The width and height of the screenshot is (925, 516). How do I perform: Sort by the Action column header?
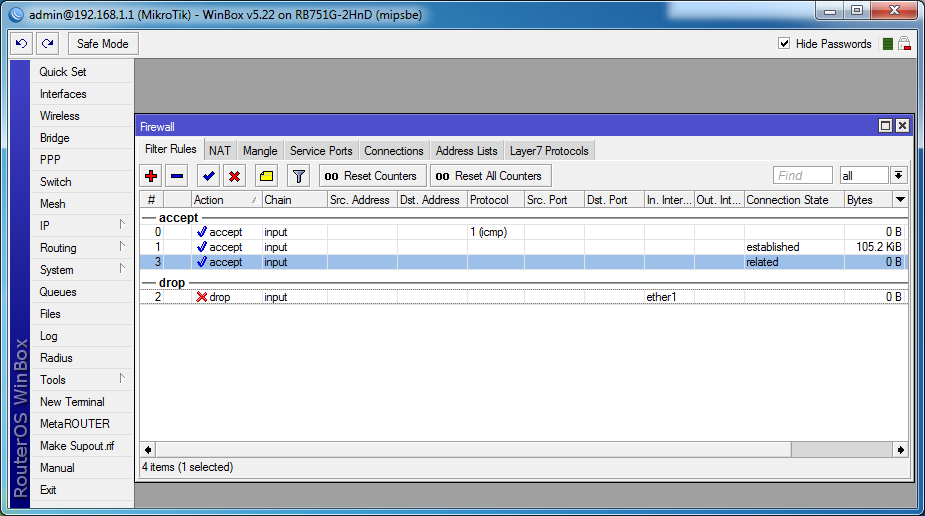coord(227,200)
